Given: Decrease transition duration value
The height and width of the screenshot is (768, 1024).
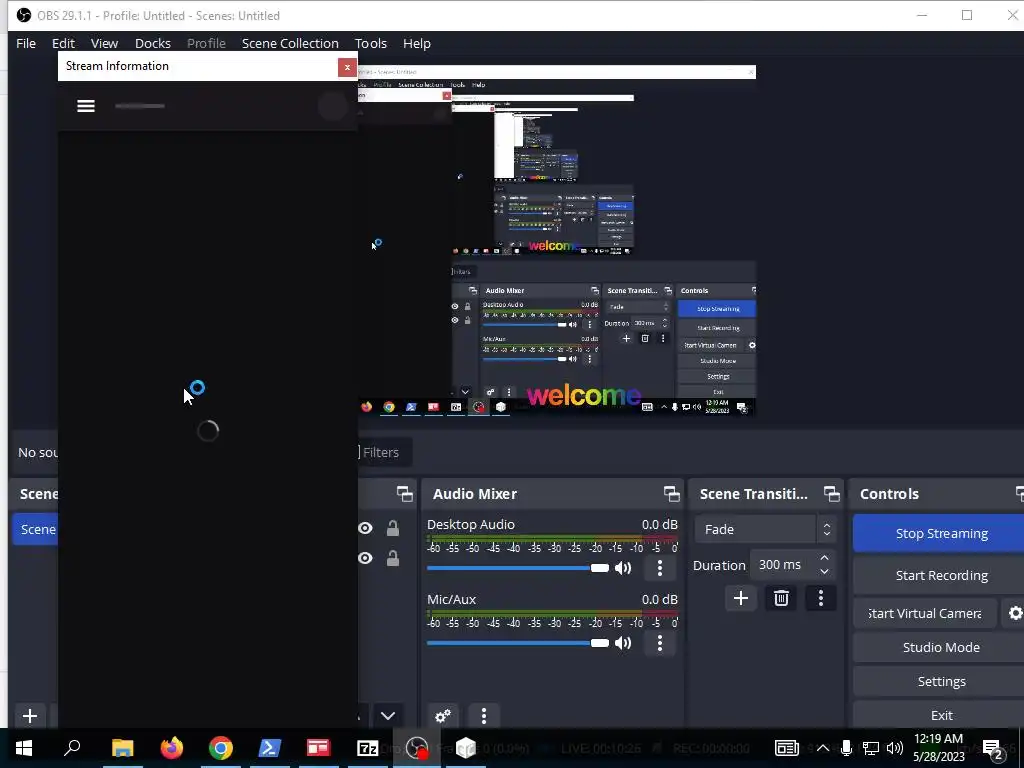Looking at the screenshot, I should pos(824,572).
